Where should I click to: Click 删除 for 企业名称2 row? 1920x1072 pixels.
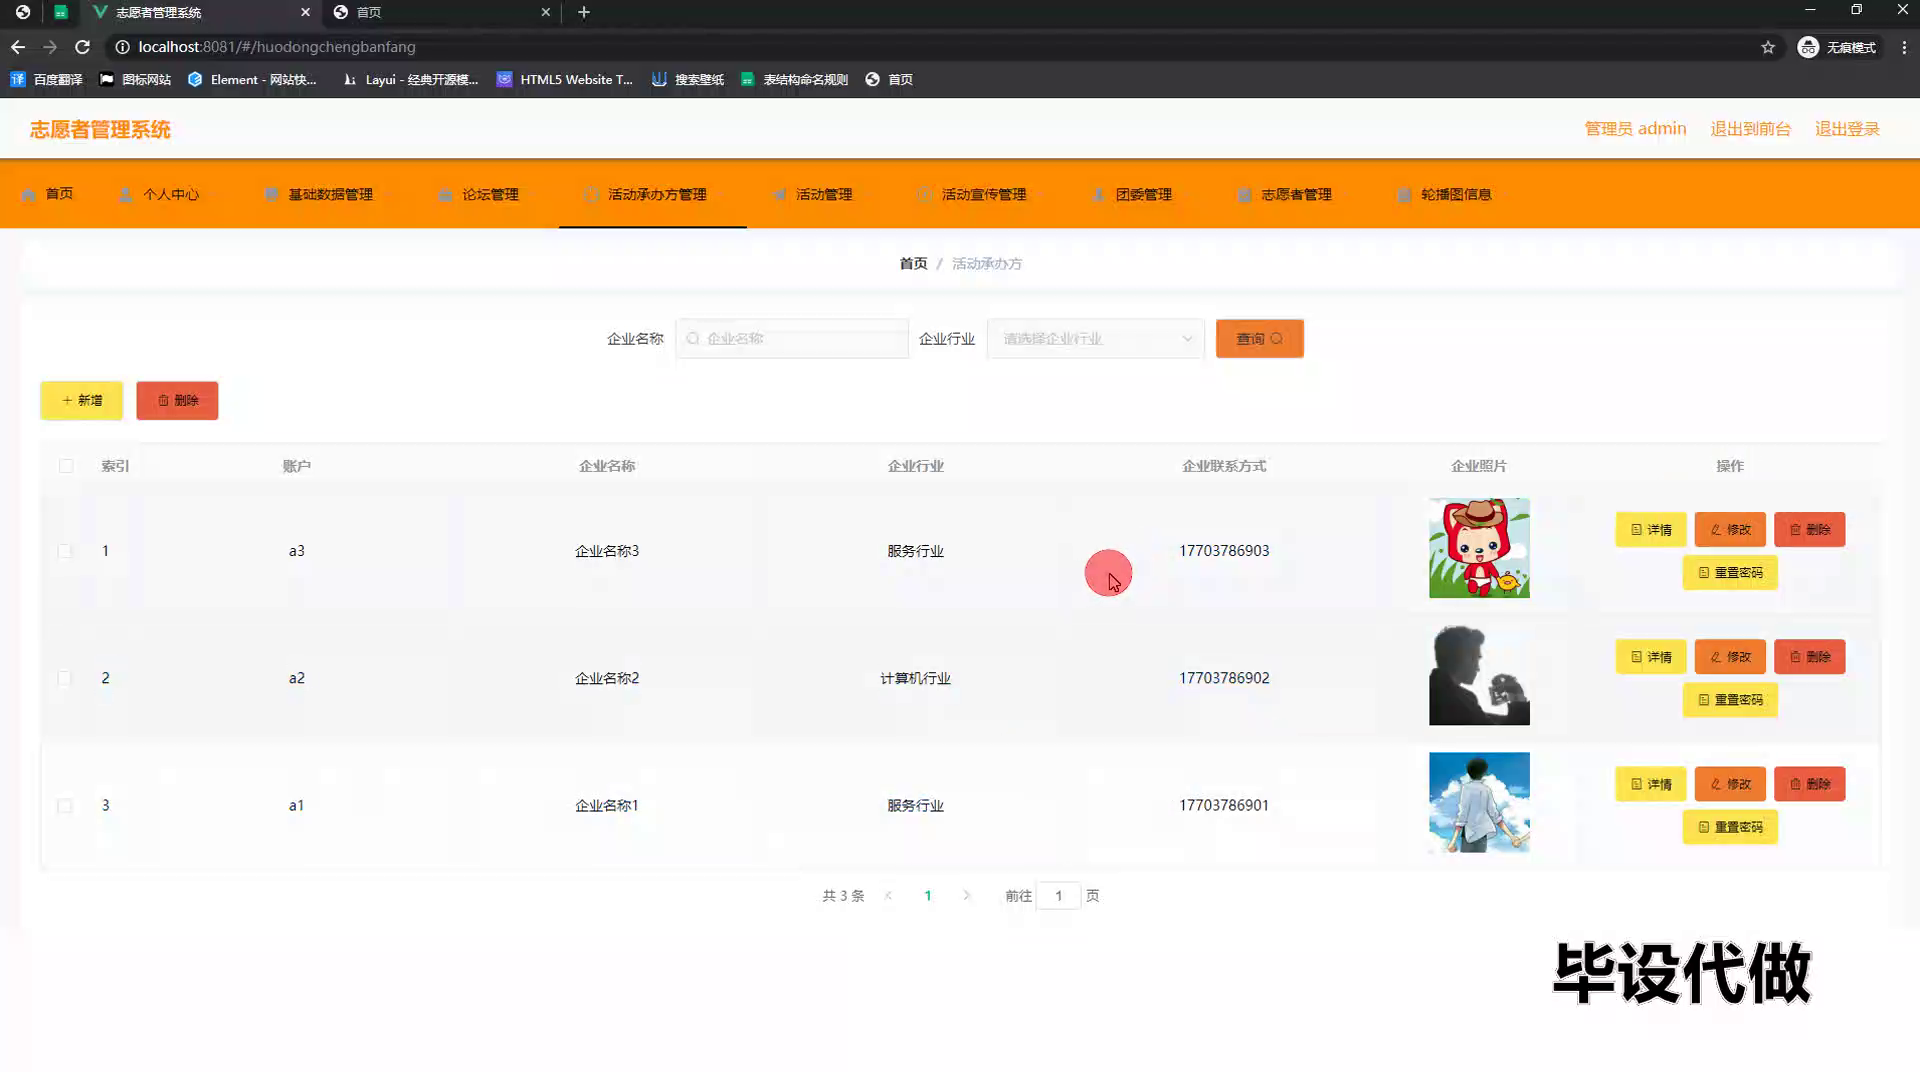[x=1810, y=657]
